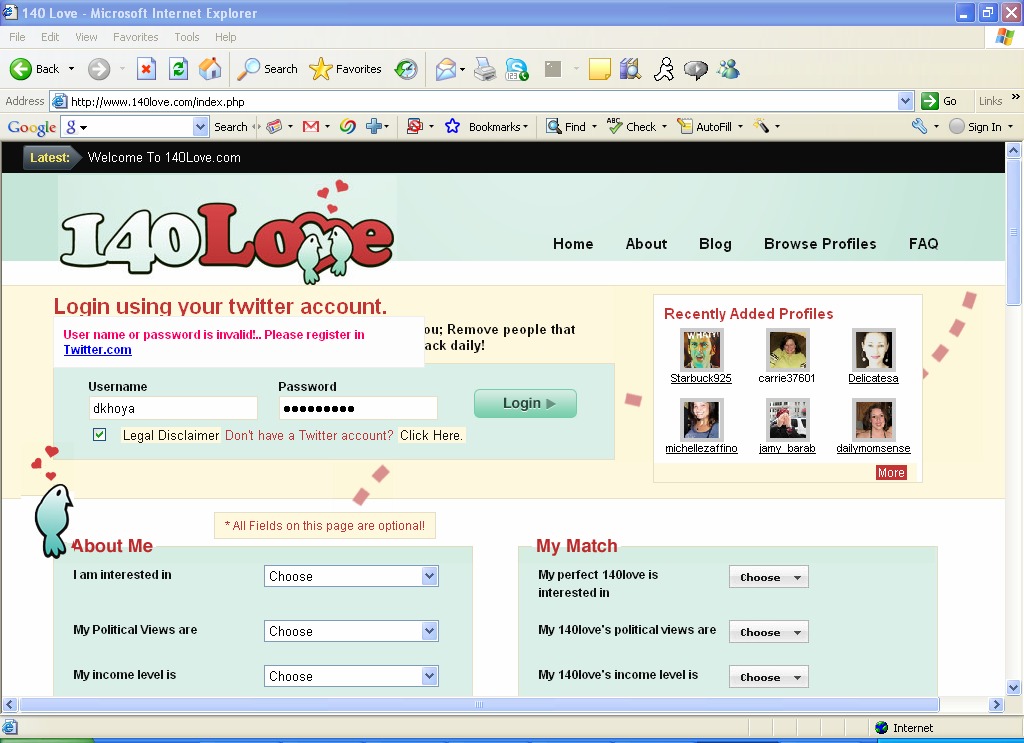Click the Username input field
The height and width of the screenshot is (743, 1024).
172,408
